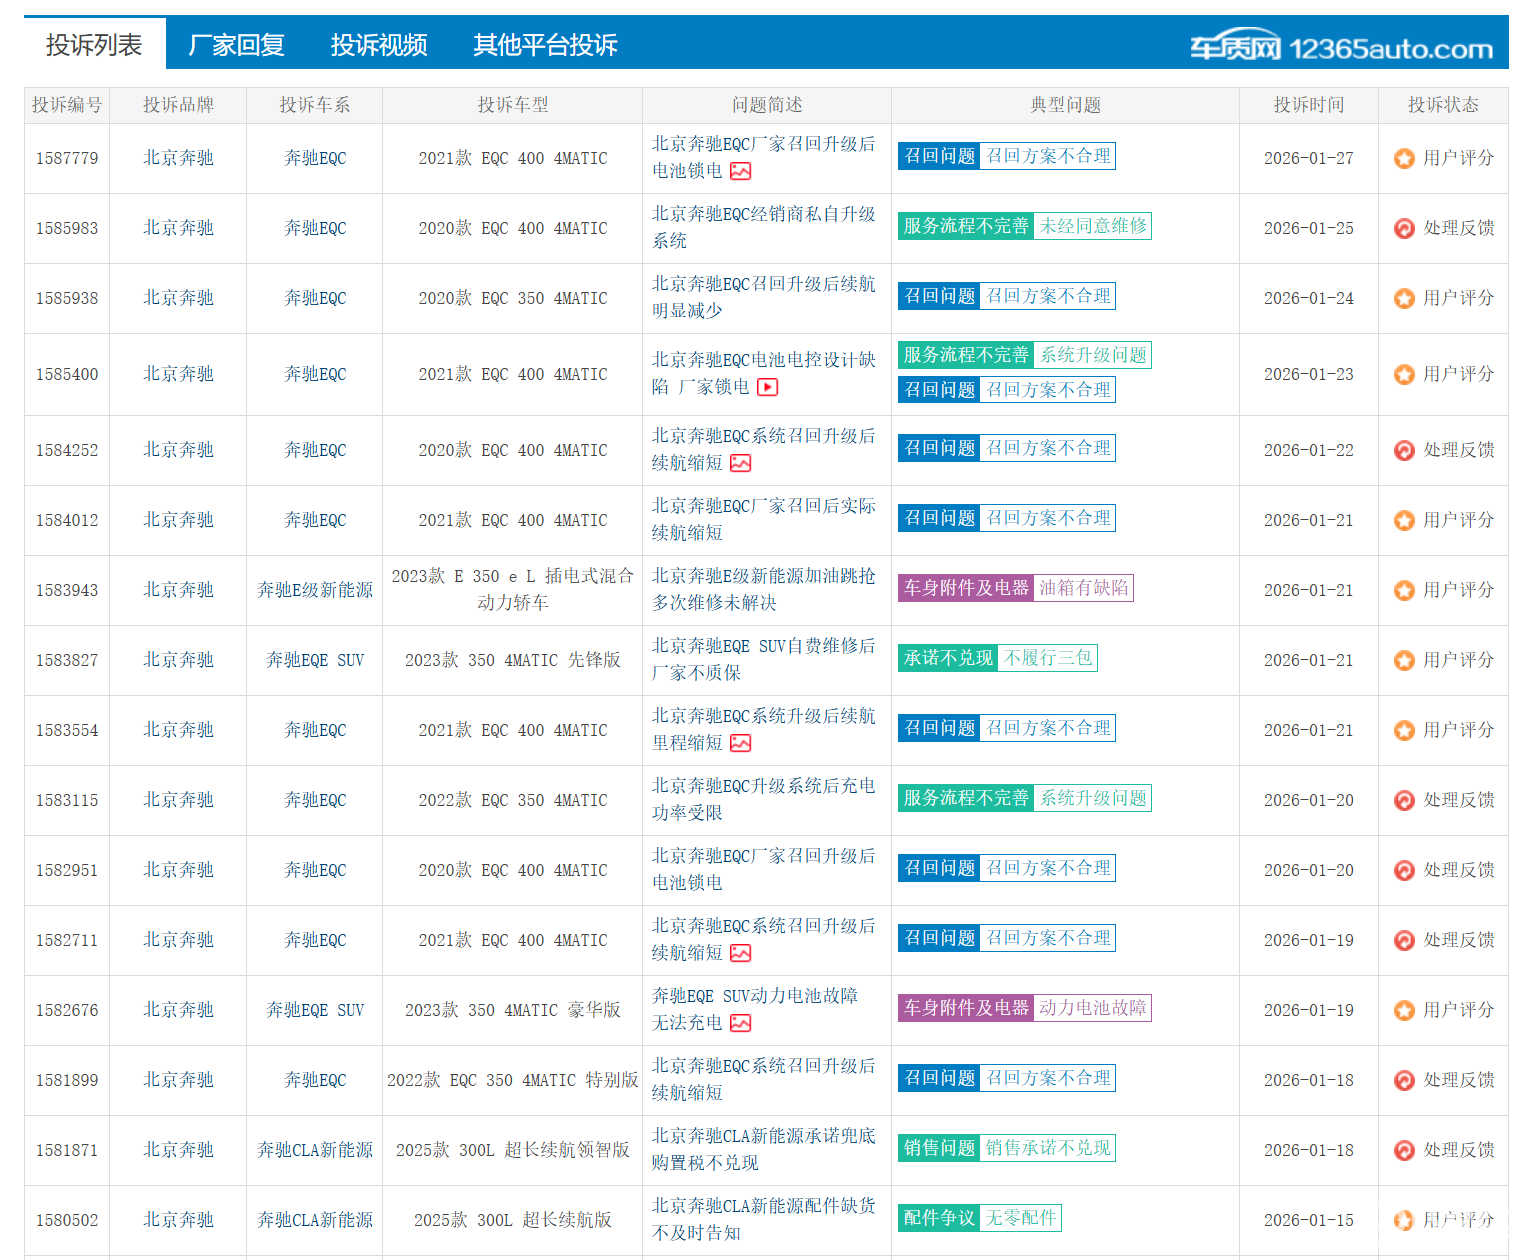Open the 投诉视频 tab
This screenshot has width=1527, height=1260.
pyautogui.click(x=379, y=45)
